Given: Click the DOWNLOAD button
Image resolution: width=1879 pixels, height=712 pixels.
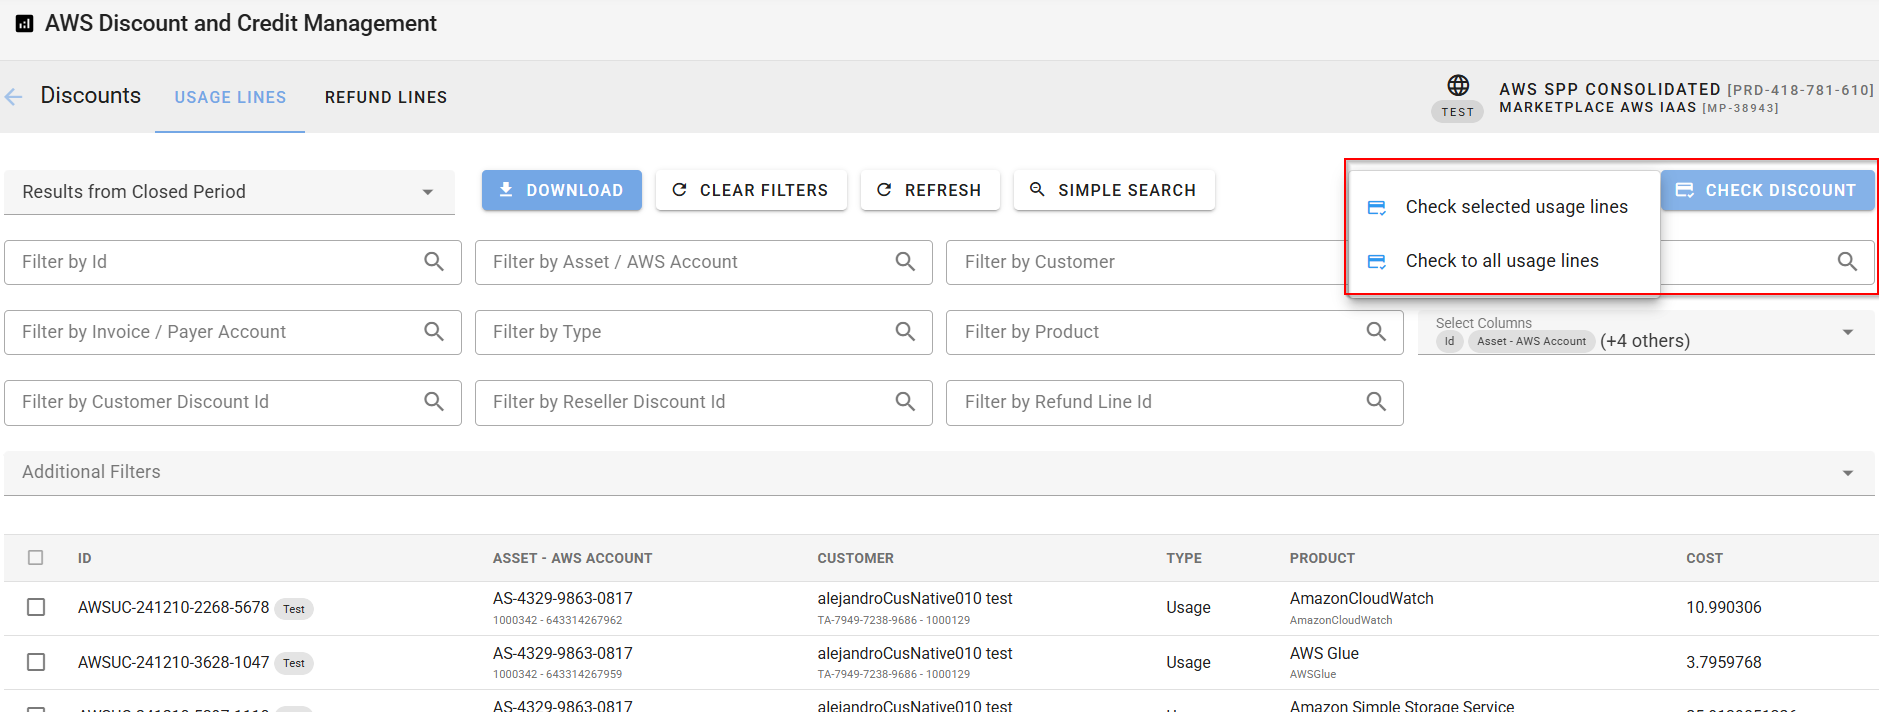Looking at the screenshot, I should [562, 190].
